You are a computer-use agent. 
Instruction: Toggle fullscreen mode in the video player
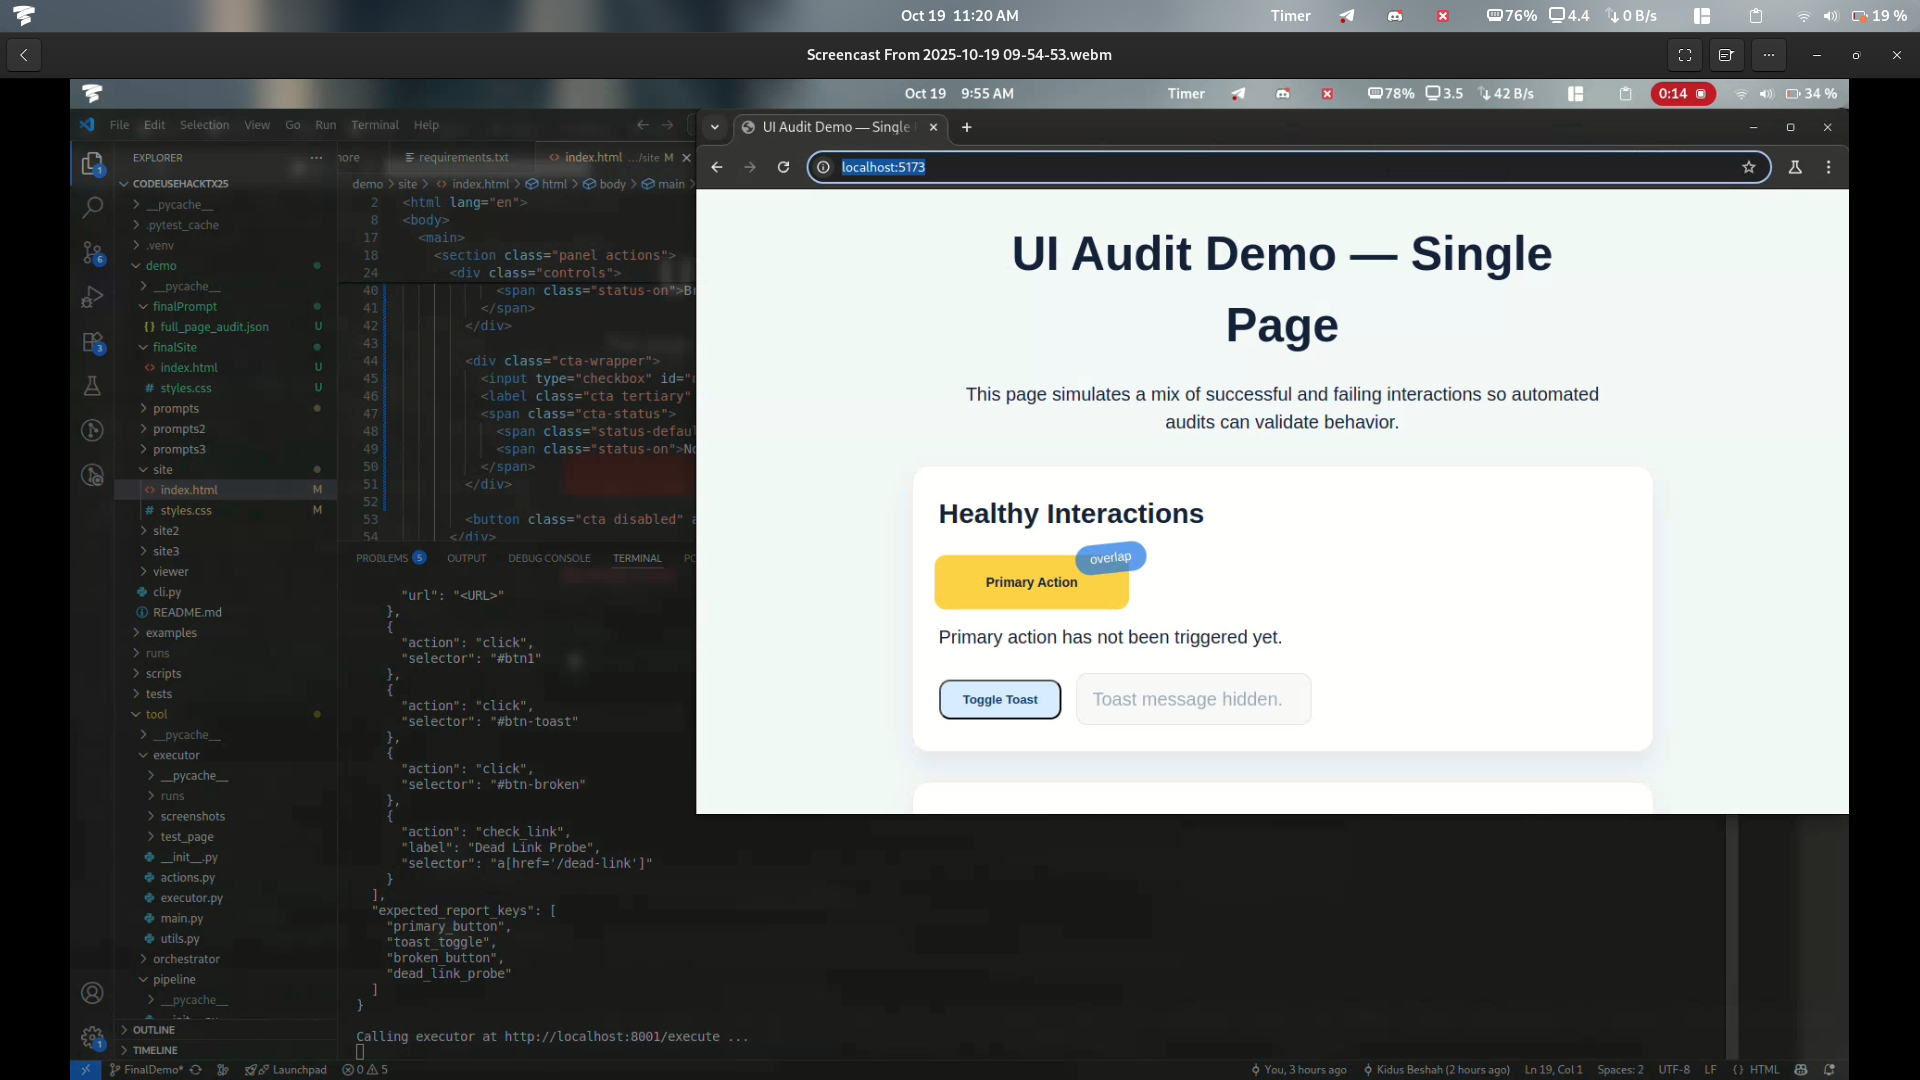1685,55
